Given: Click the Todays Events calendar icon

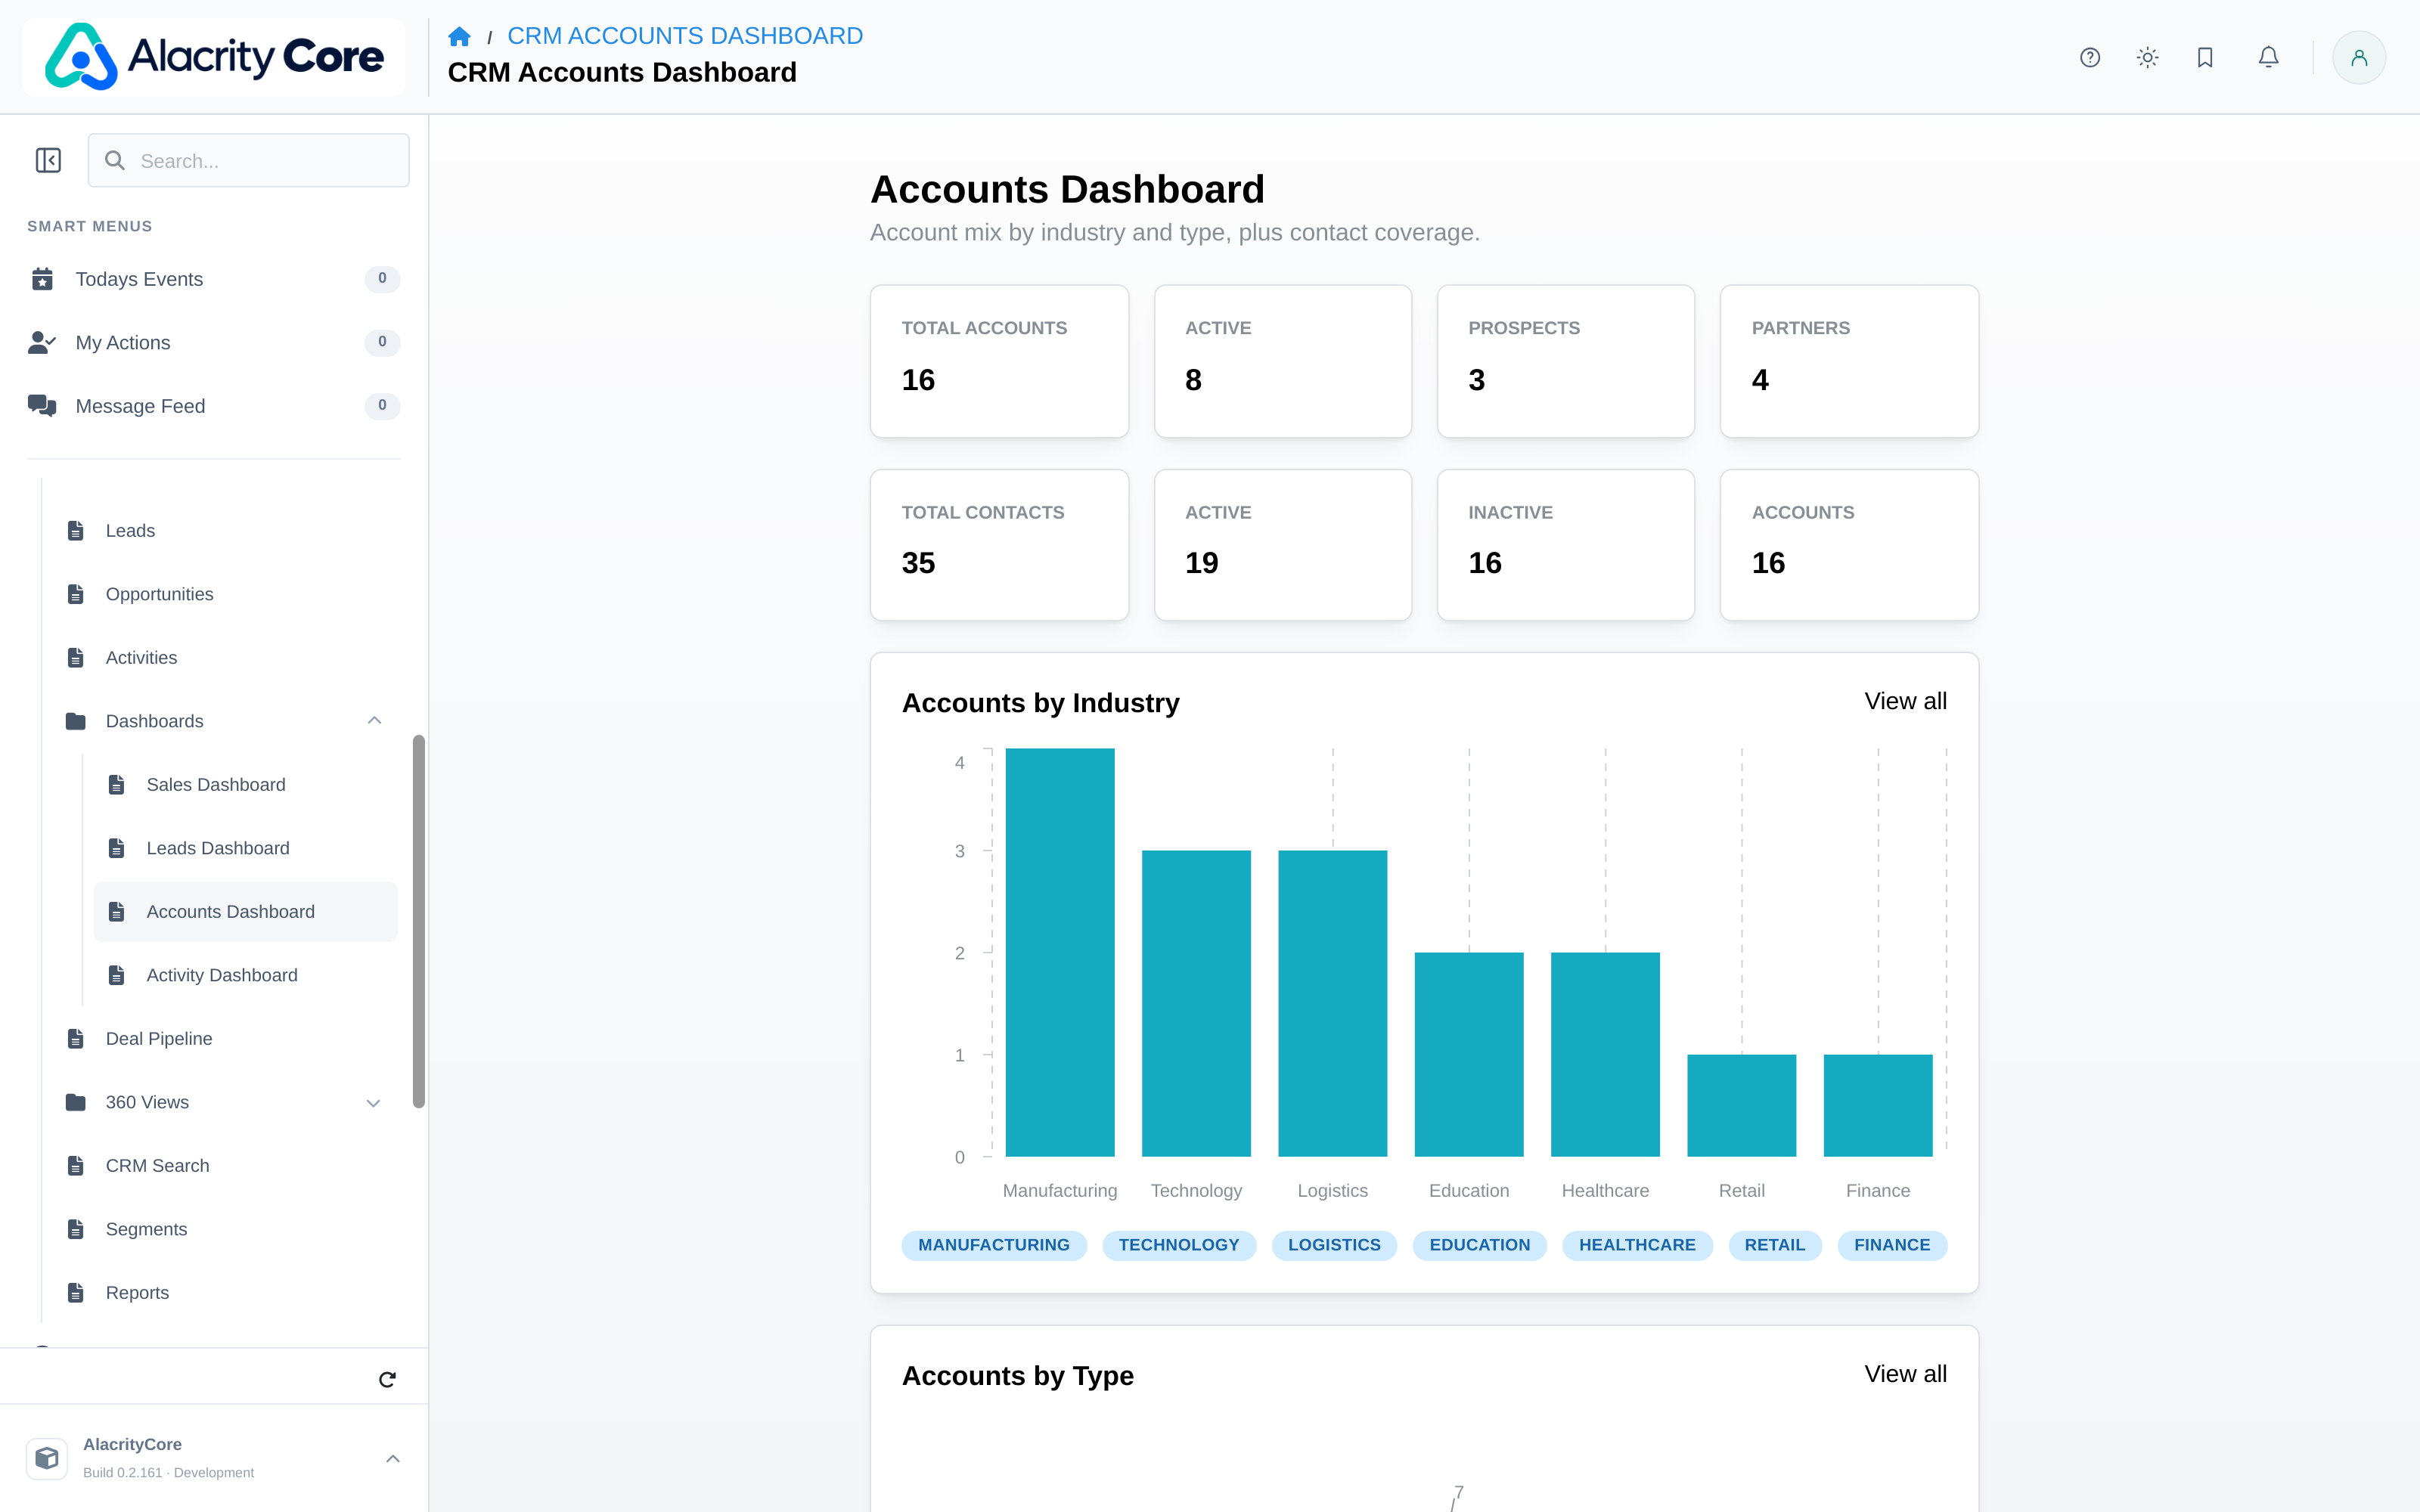Looking at the screenshot, I should [x=42, y=279].
